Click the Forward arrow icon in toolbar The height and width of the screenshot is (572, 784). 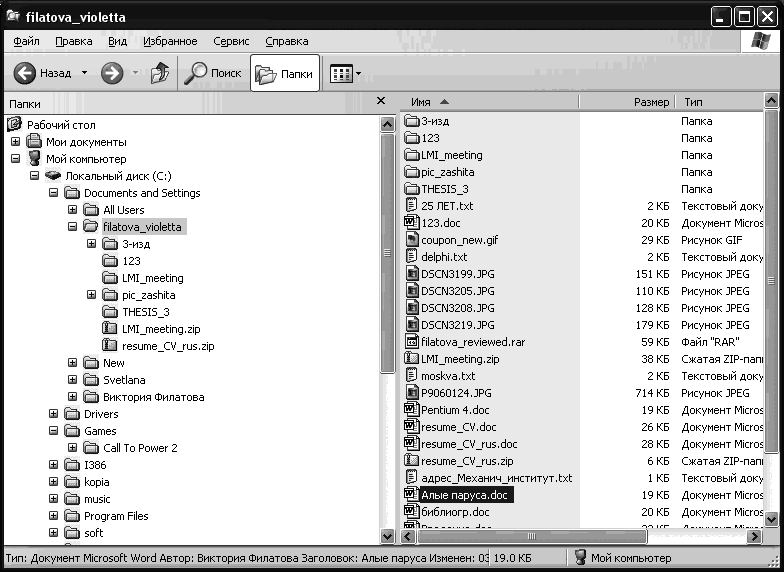112,73
